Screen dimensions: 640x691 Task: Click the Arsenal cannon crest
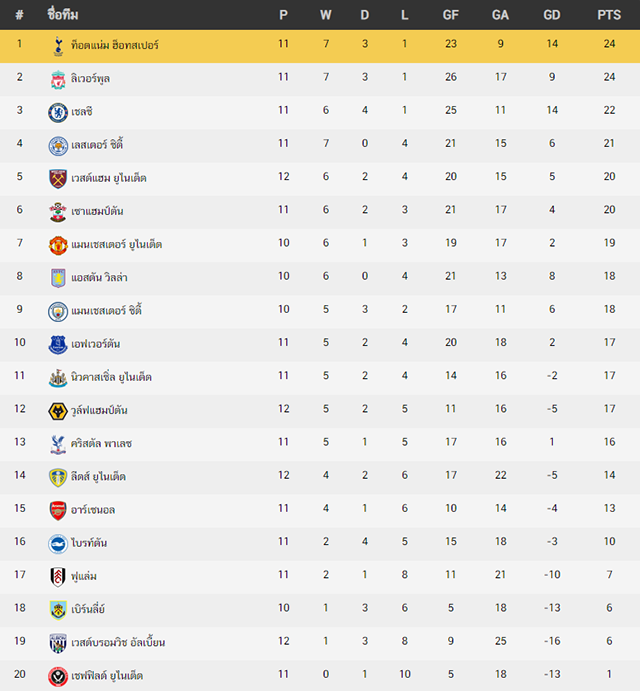coord(58,511)
